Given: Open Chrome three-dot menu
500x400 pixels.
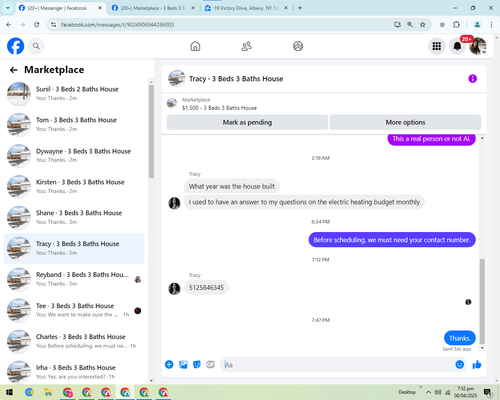Looking at the screenshot, I should (x=491, y=25).
